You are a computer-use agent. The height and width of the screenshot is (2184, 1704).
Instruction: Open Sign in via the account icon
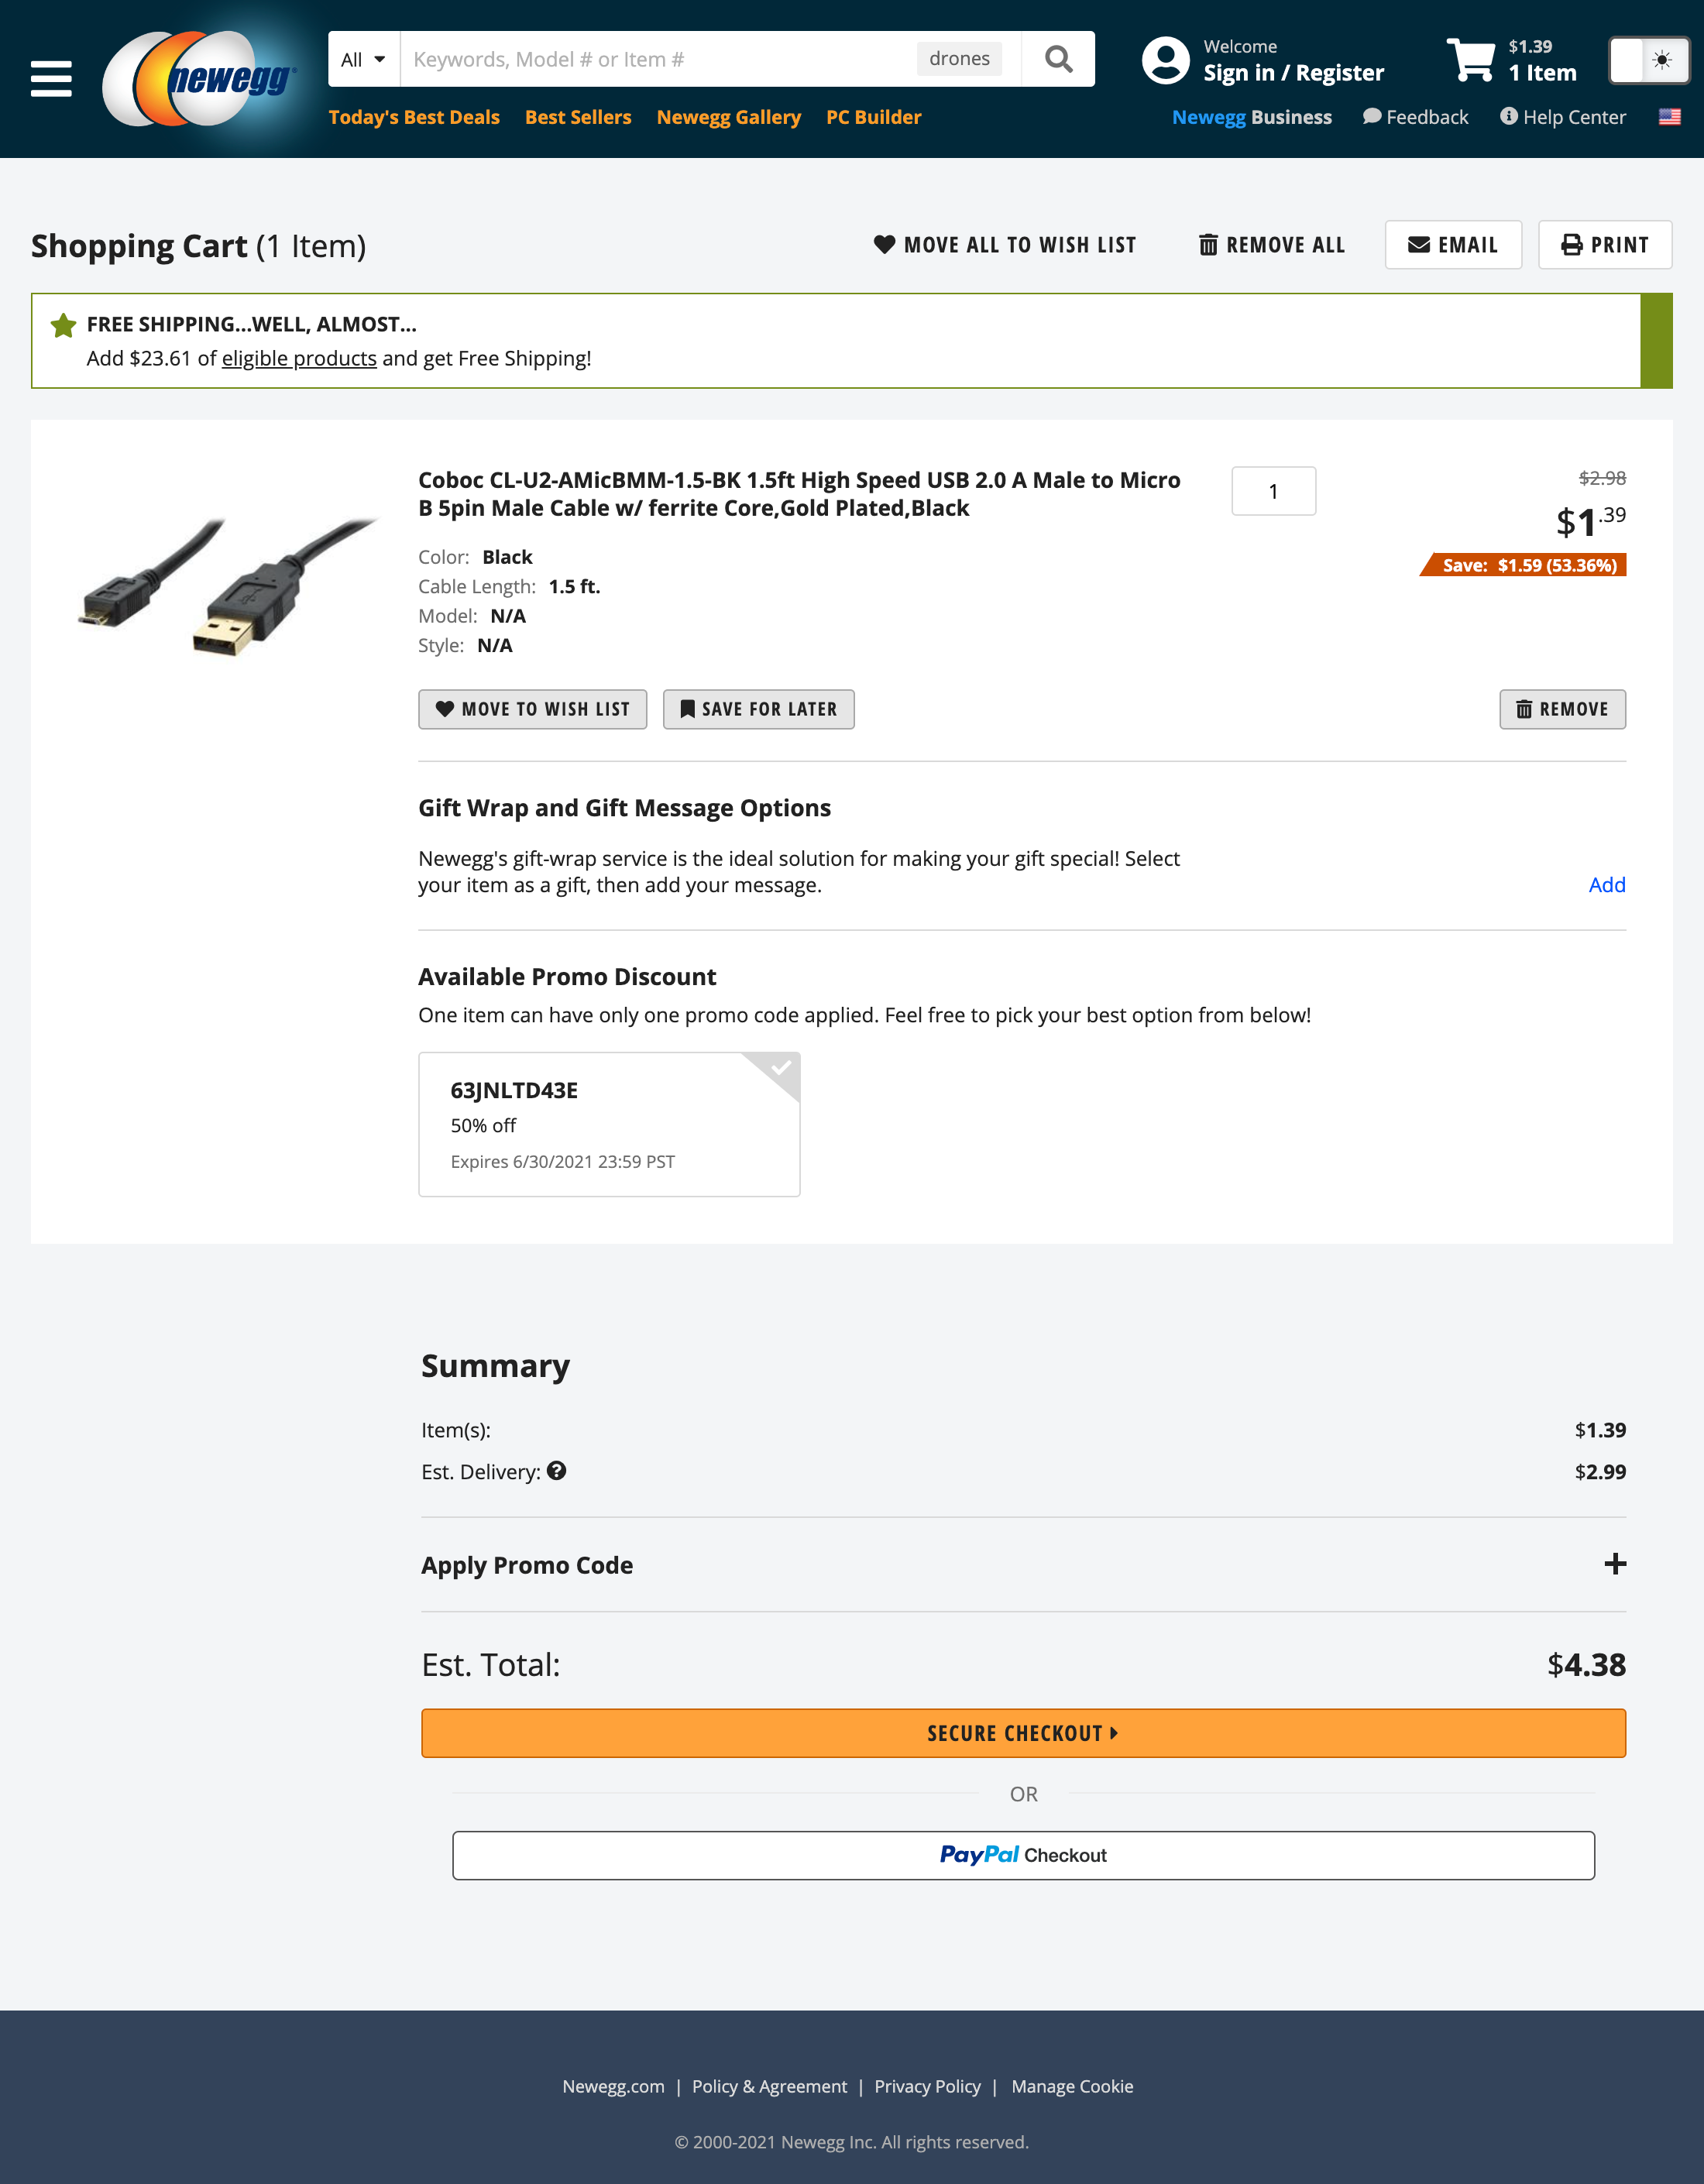click(1166, 60)
